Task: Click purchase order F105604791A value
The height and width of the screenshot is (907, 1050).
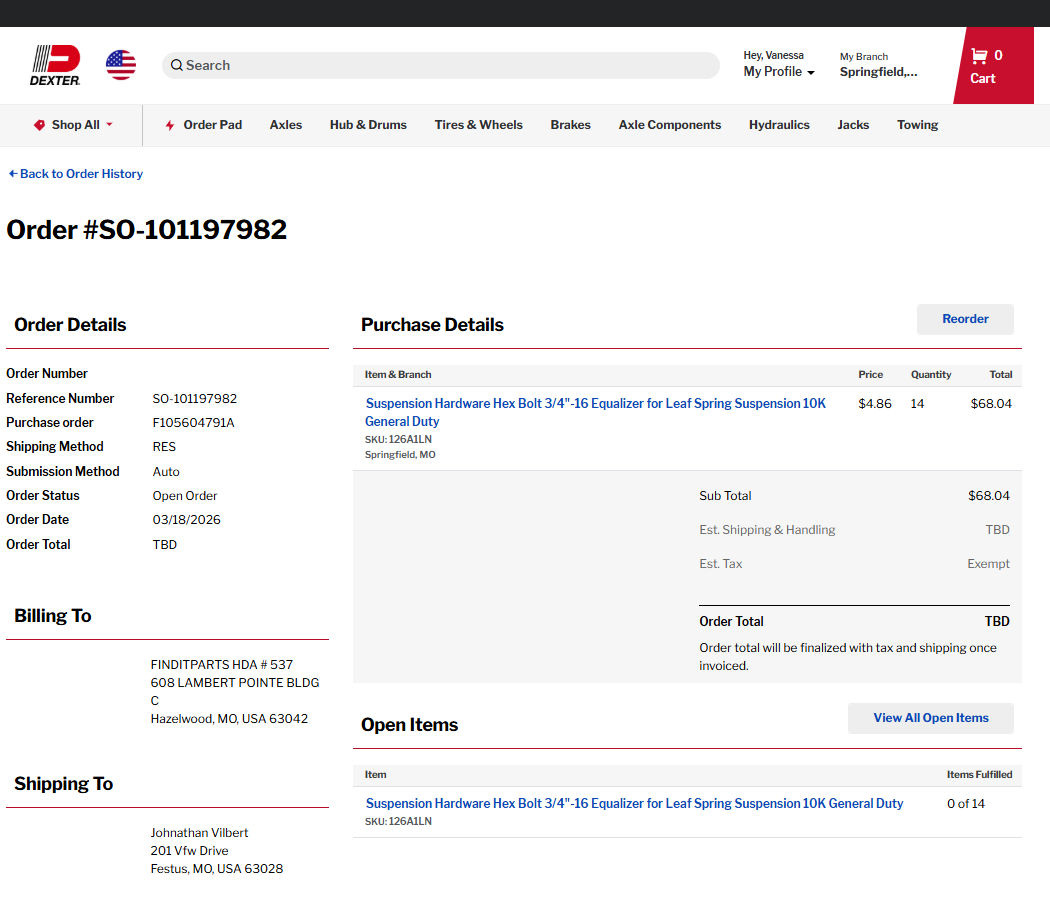Action: click(194, 423)
